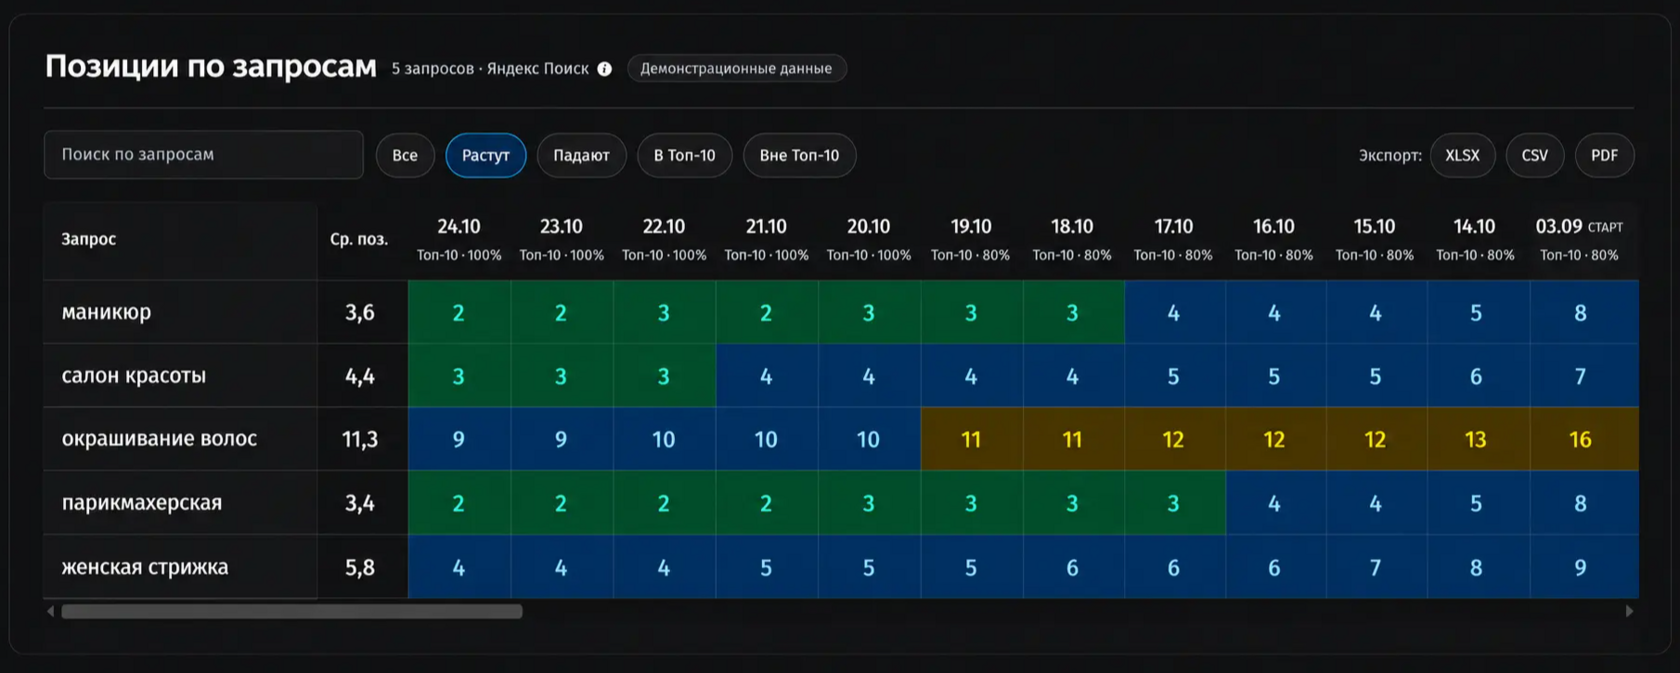Click маникюр position cell for 24.10

pos(459,312)
